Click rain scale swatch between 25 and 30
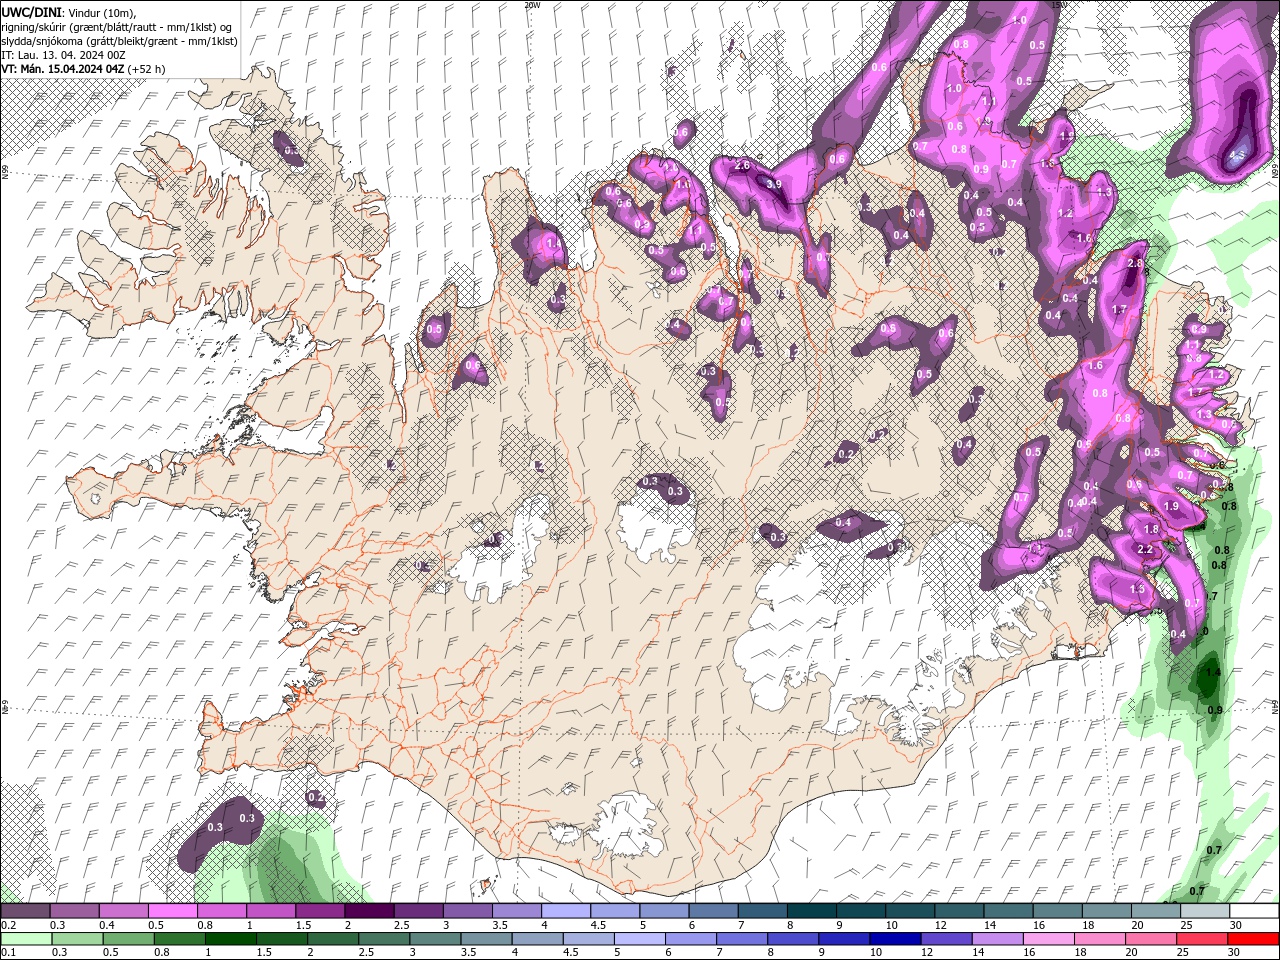 pyautogui.click(x=1201, y=939)
